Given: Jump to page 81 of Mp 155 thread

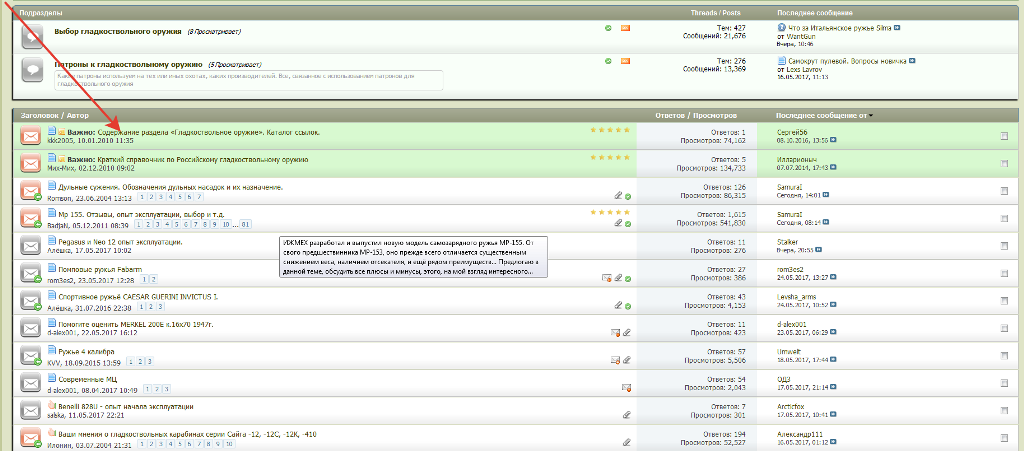Looking at the screenshot, I should 245,224.
